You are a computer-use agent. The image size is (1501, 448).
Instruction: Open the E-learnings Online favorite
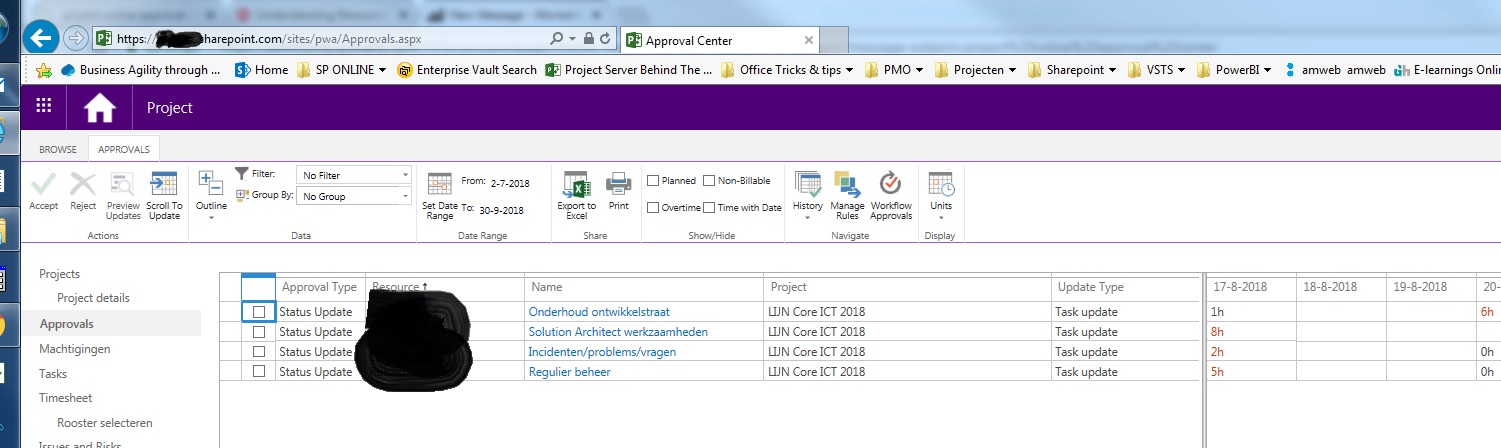click(1447, 70)
